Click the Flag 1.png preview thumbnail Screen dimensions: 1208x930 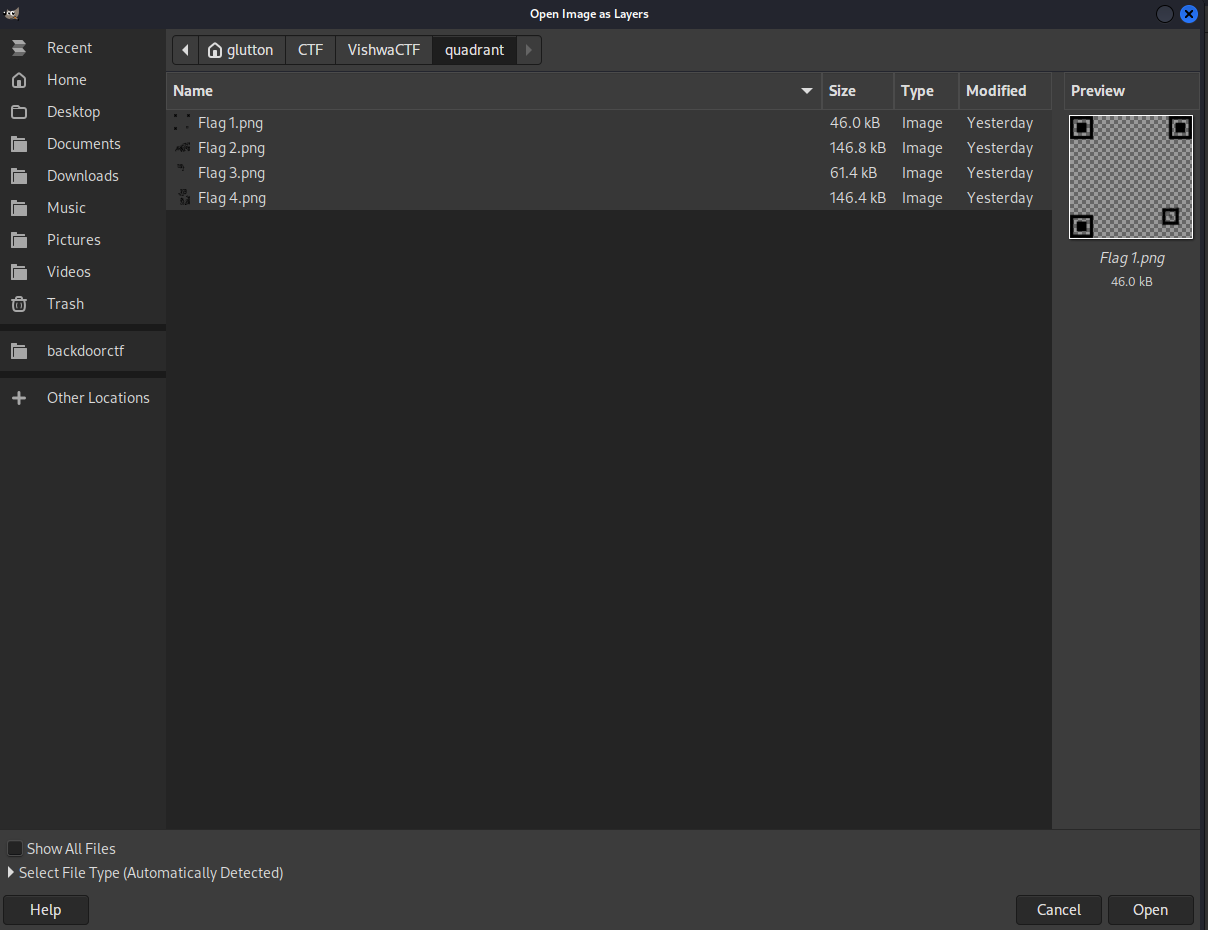(x=1131, y=177)
